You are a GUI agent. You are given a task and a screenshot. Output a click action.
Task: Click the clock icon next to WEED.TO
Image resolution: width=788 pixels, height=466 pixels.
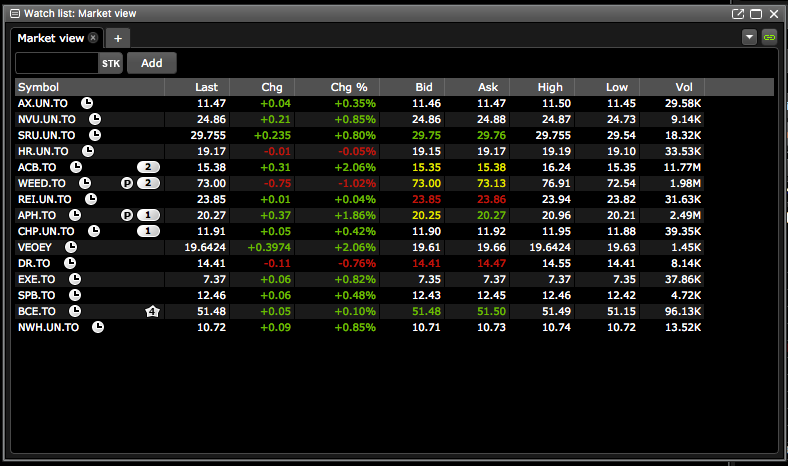[85, 183]
